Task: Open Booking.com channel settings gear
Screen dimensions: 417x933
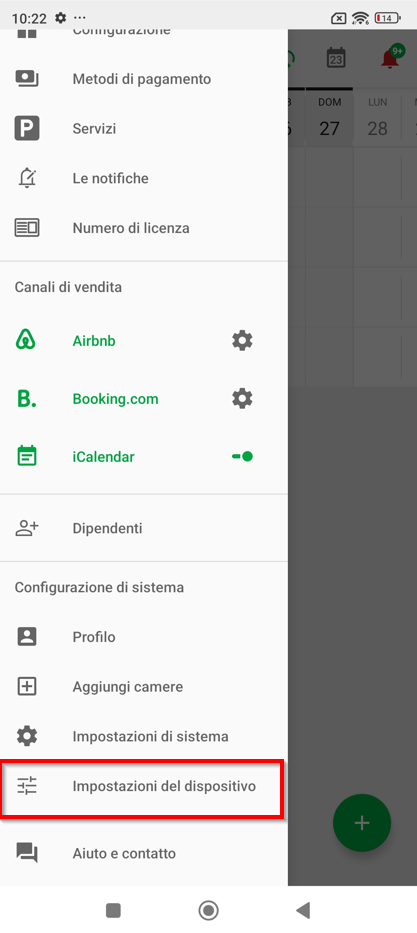Action: click(x=242, y=399)
